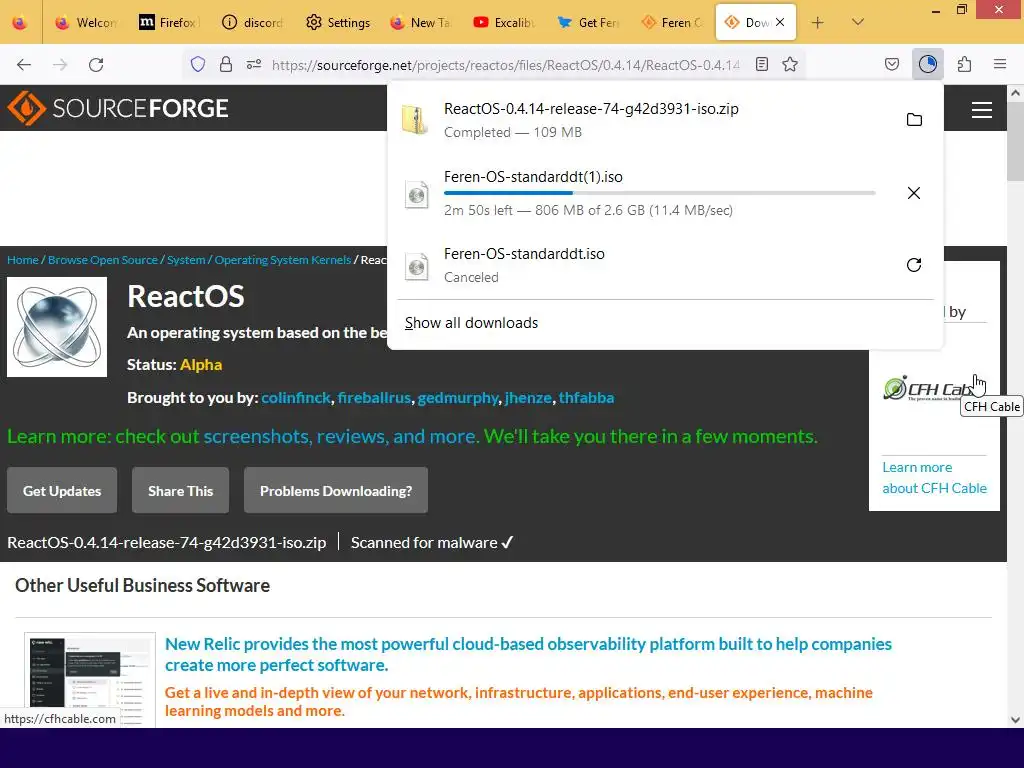Open the site permissions icon in address bar
This screenshot has width=1024, height=768.
[x=254, y=64]
